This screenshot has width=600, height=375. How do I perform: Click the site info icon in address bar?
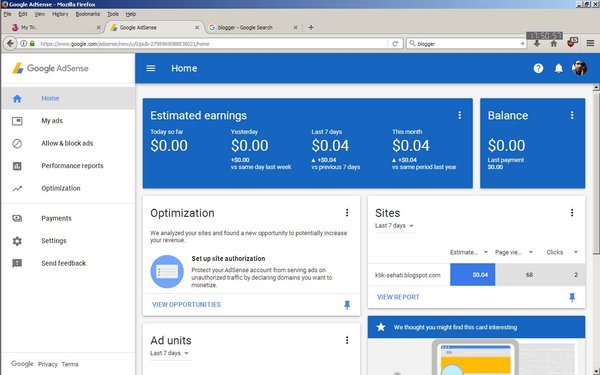pyautogui.click(x=23, y=44)
